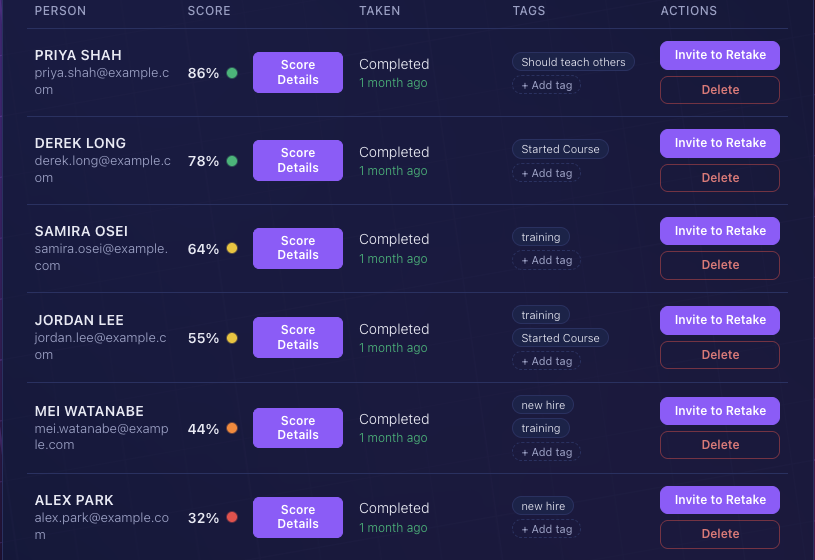Invite Mei Watanabe to retake
This screenshot has height=560, width=815.
coord(720,411)
